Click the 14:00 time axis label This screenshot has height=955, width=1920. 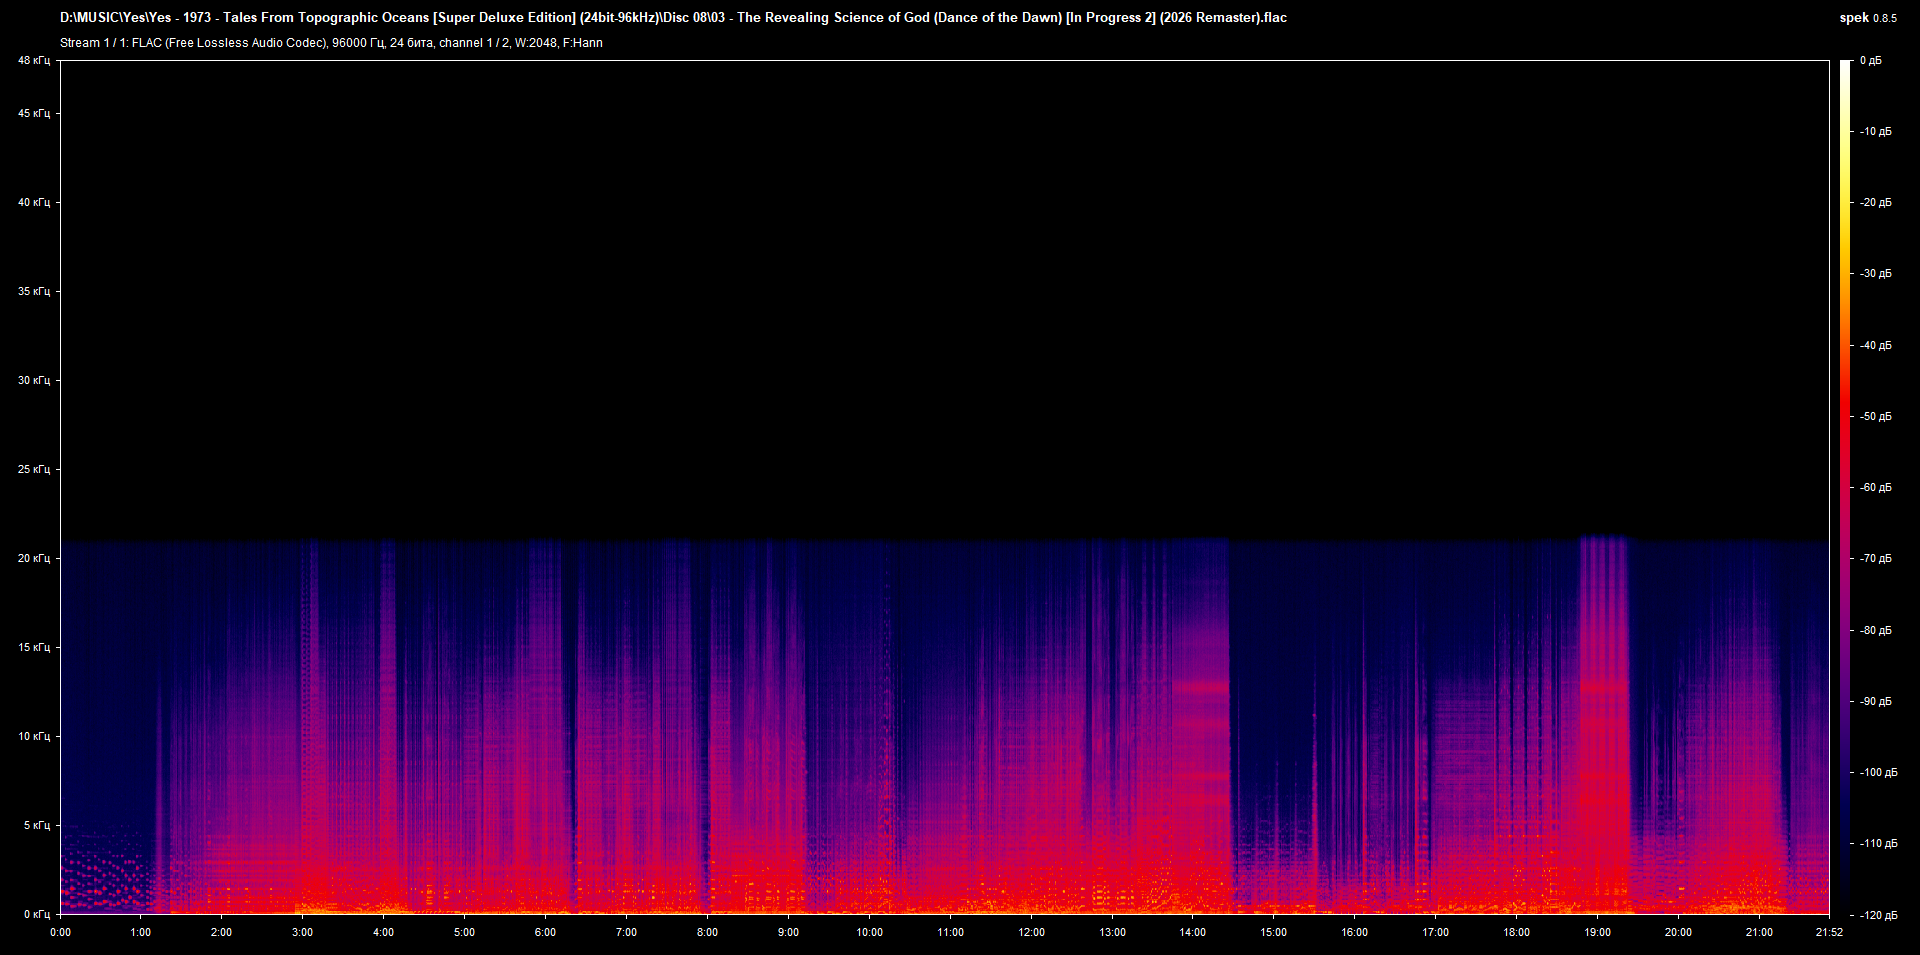[1192, 933]
